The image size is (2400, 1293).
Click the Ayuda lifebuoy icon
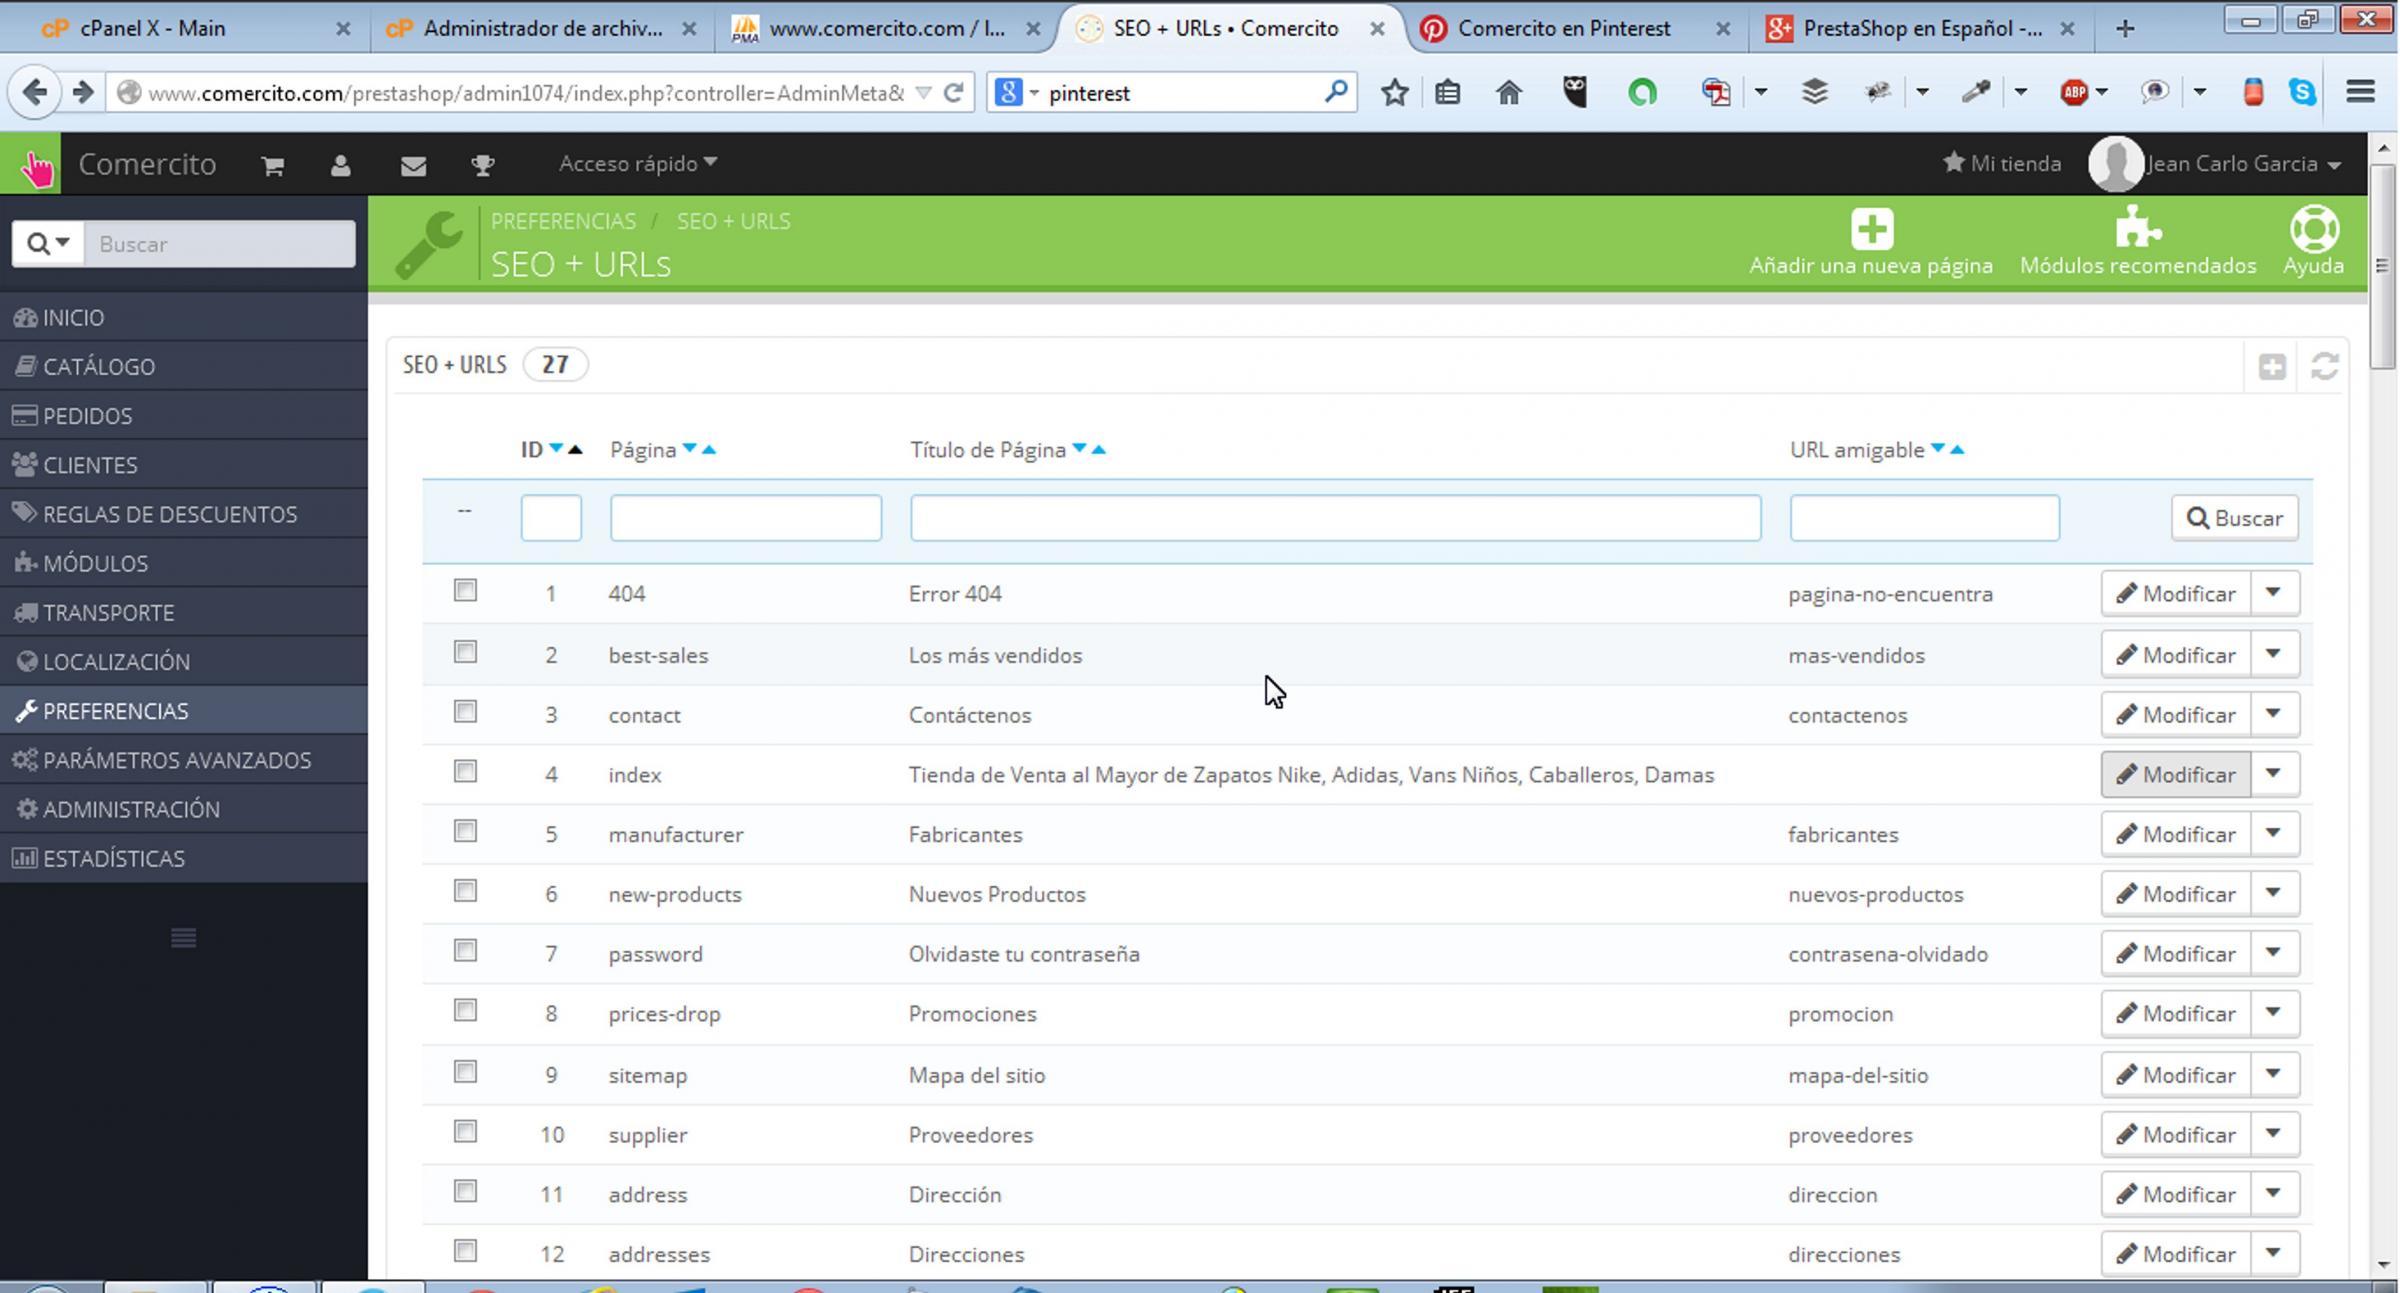(2313, 229)
